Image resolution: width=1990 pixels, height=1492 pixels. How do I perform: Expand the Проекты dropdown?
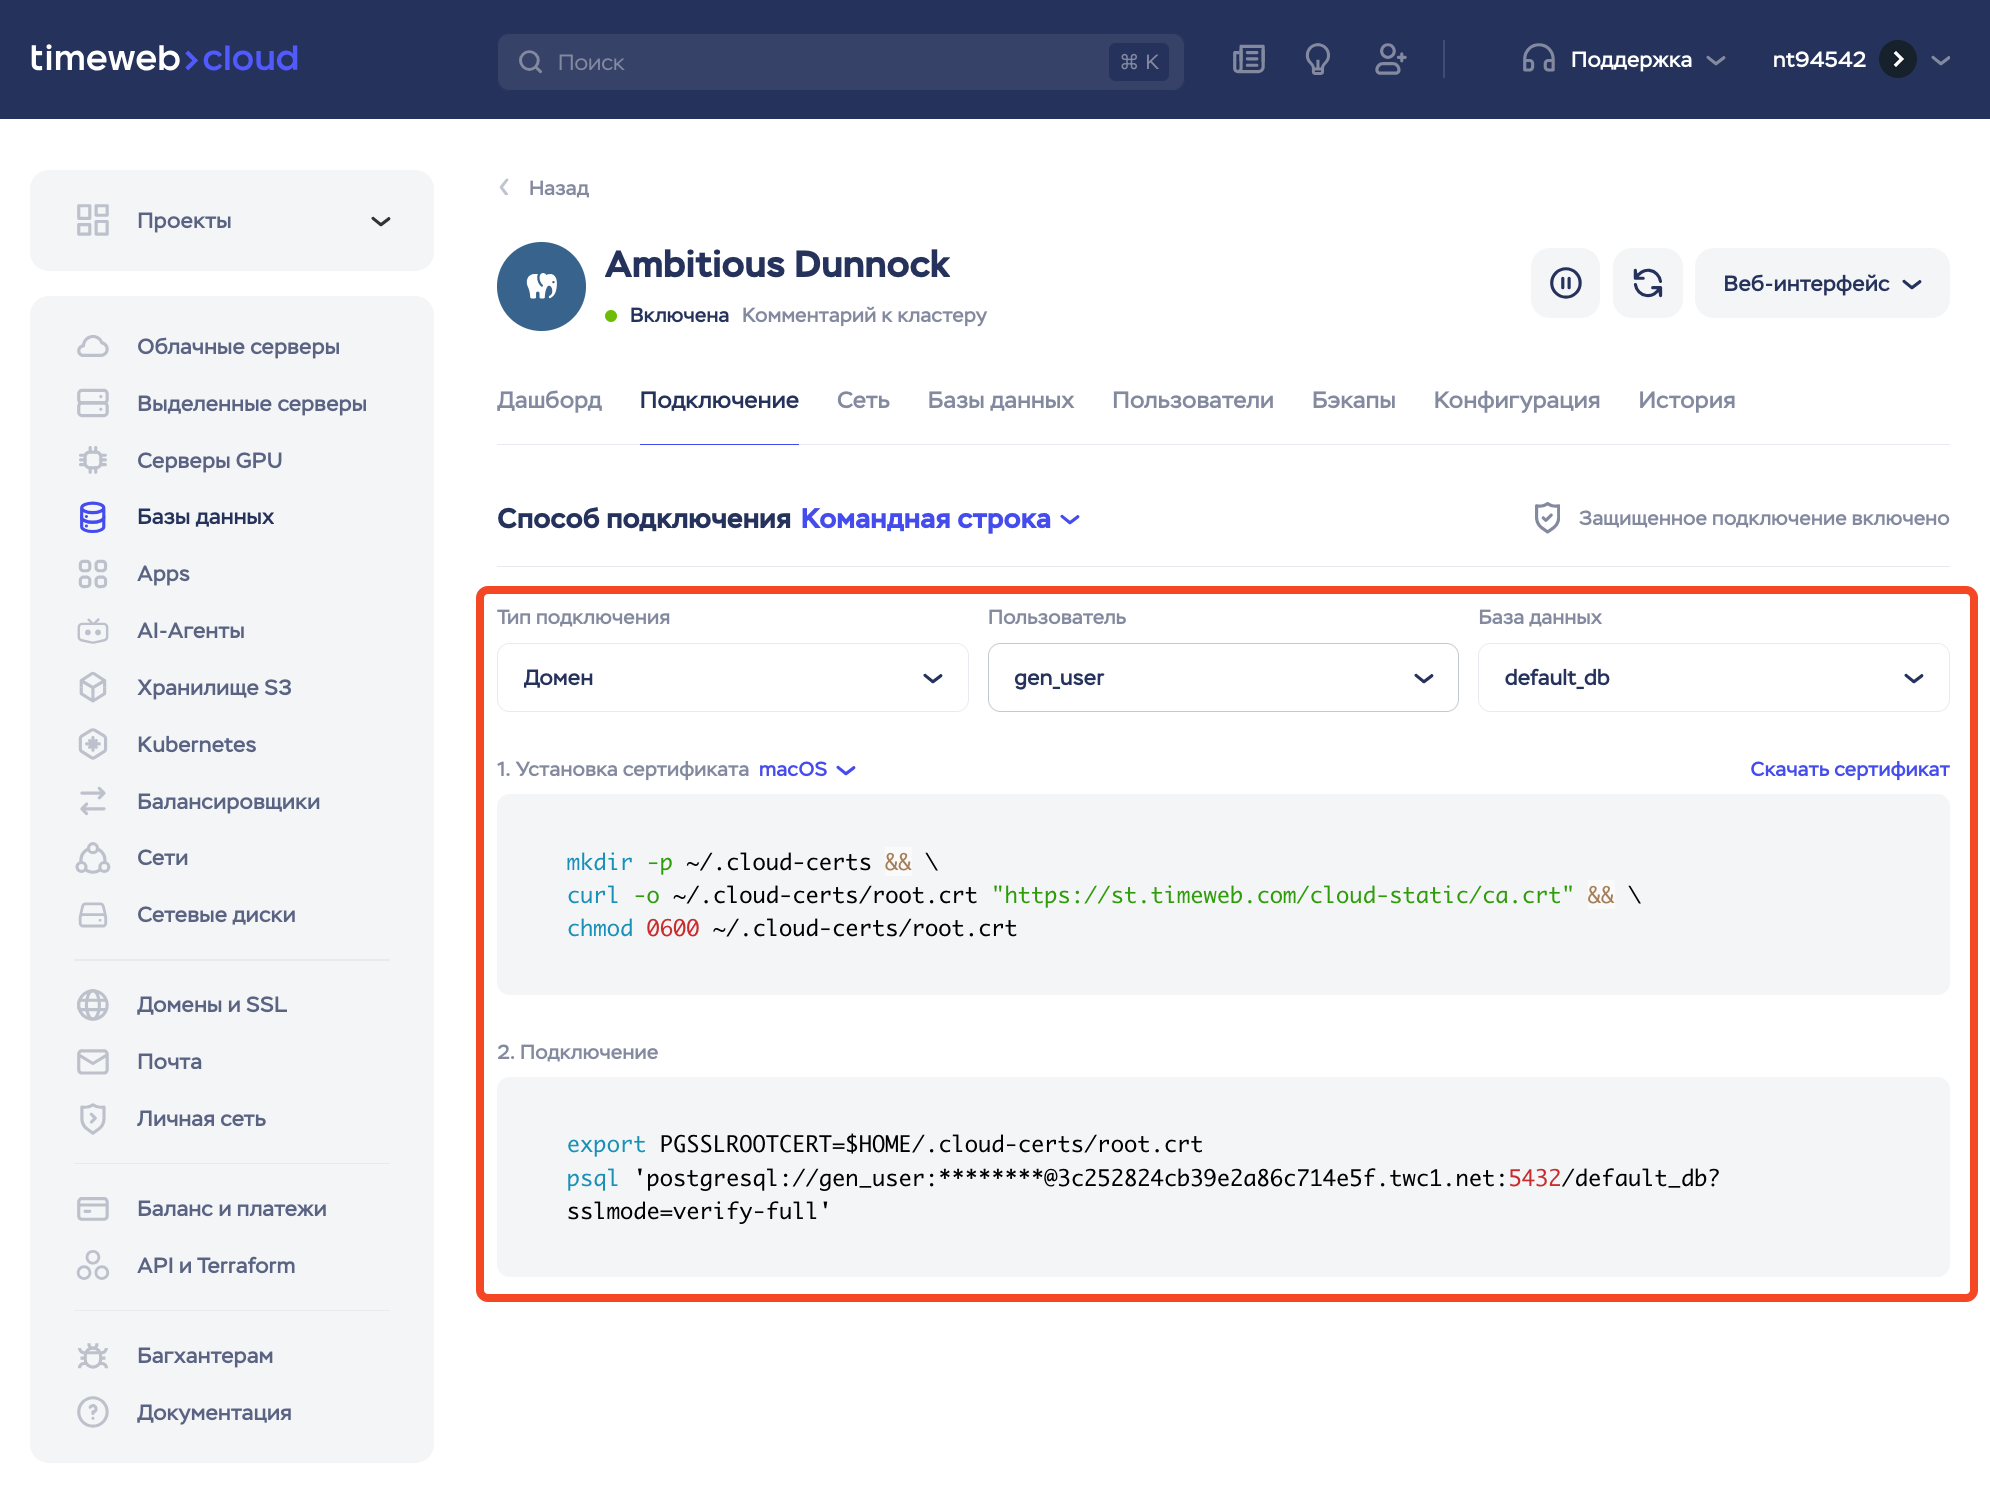click(x=232, y=220)
